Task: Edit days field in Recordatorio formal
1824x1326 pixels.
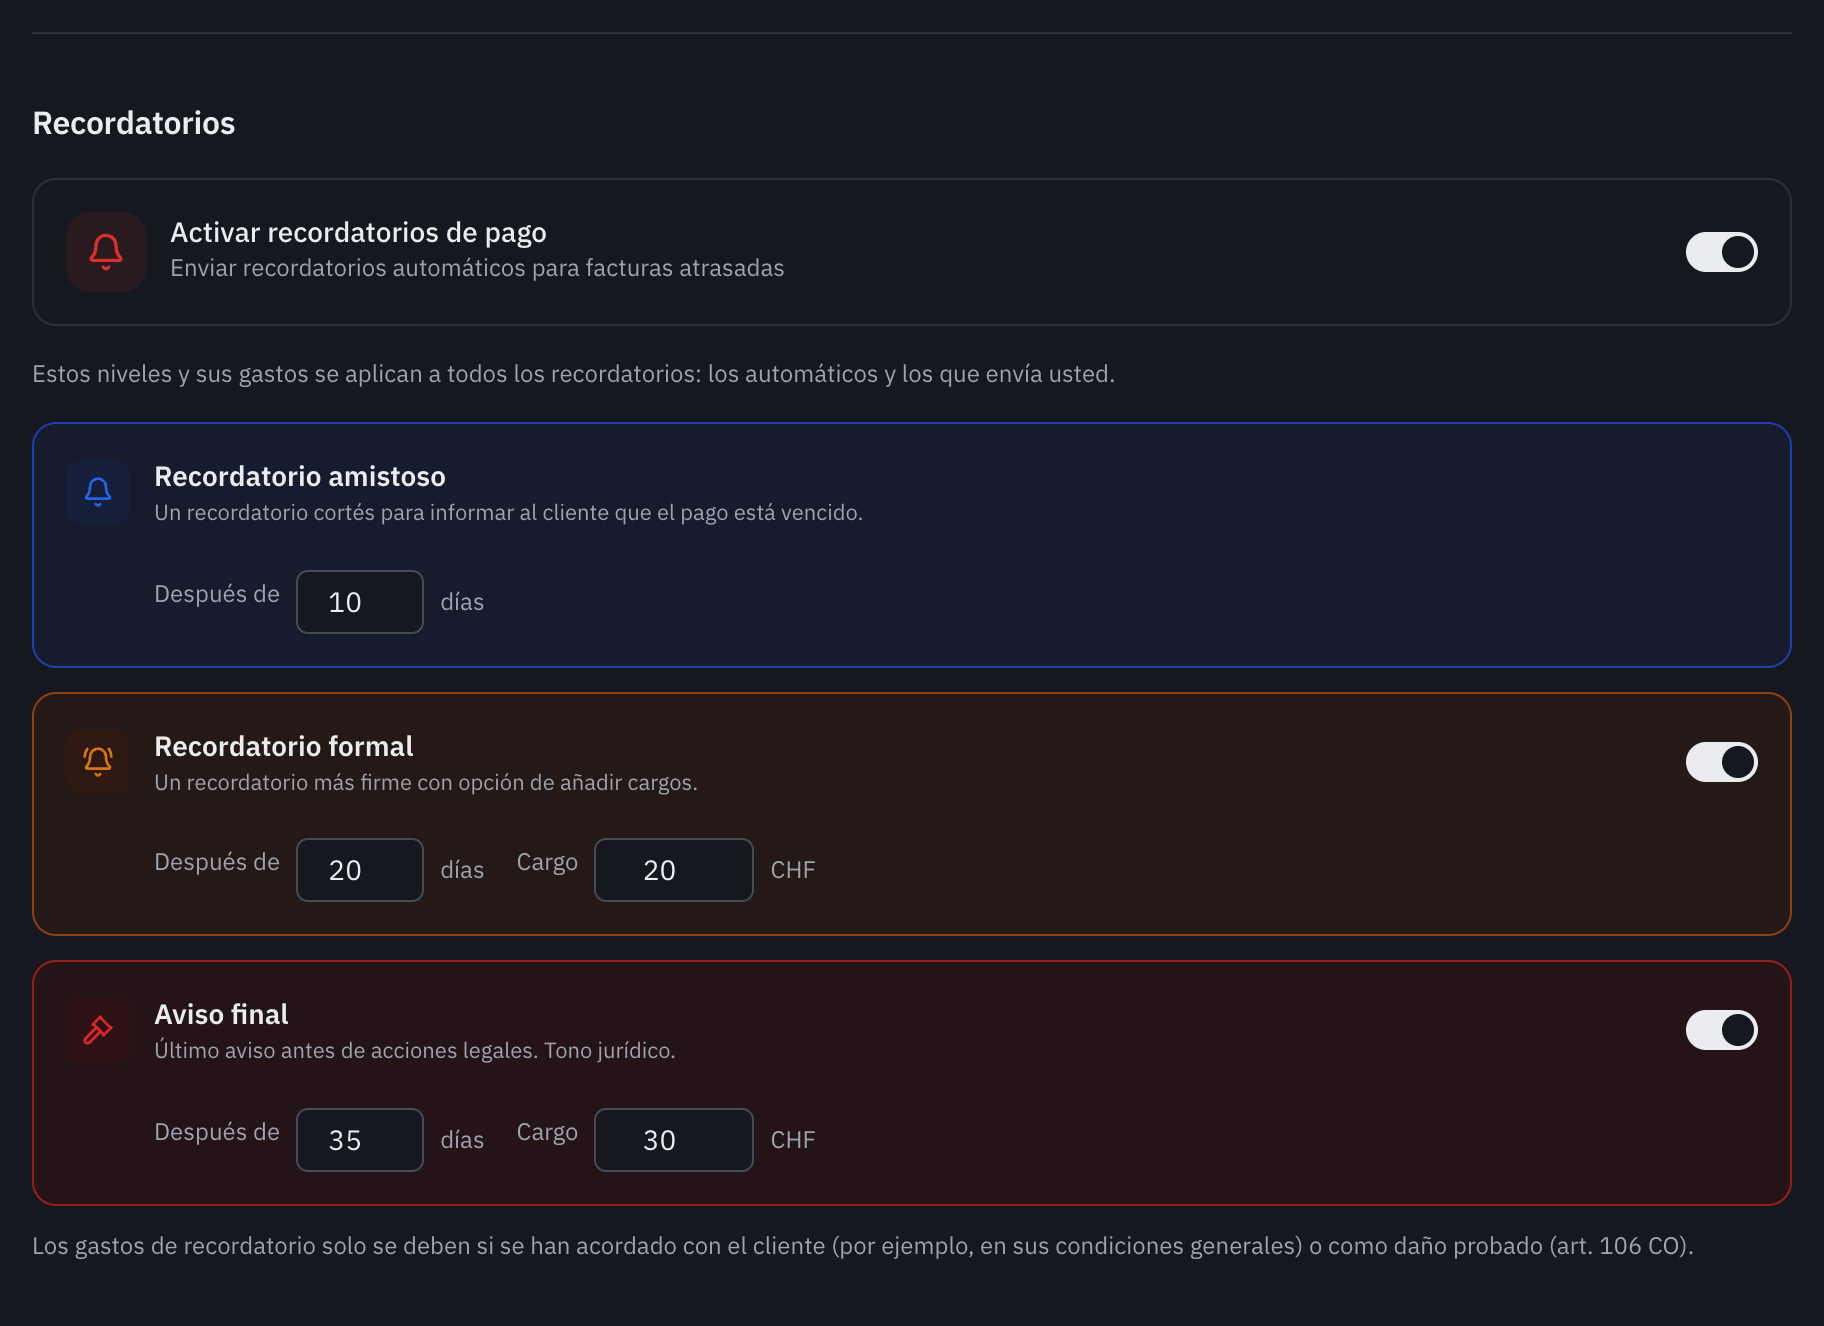Action: [x=360, y=870]
